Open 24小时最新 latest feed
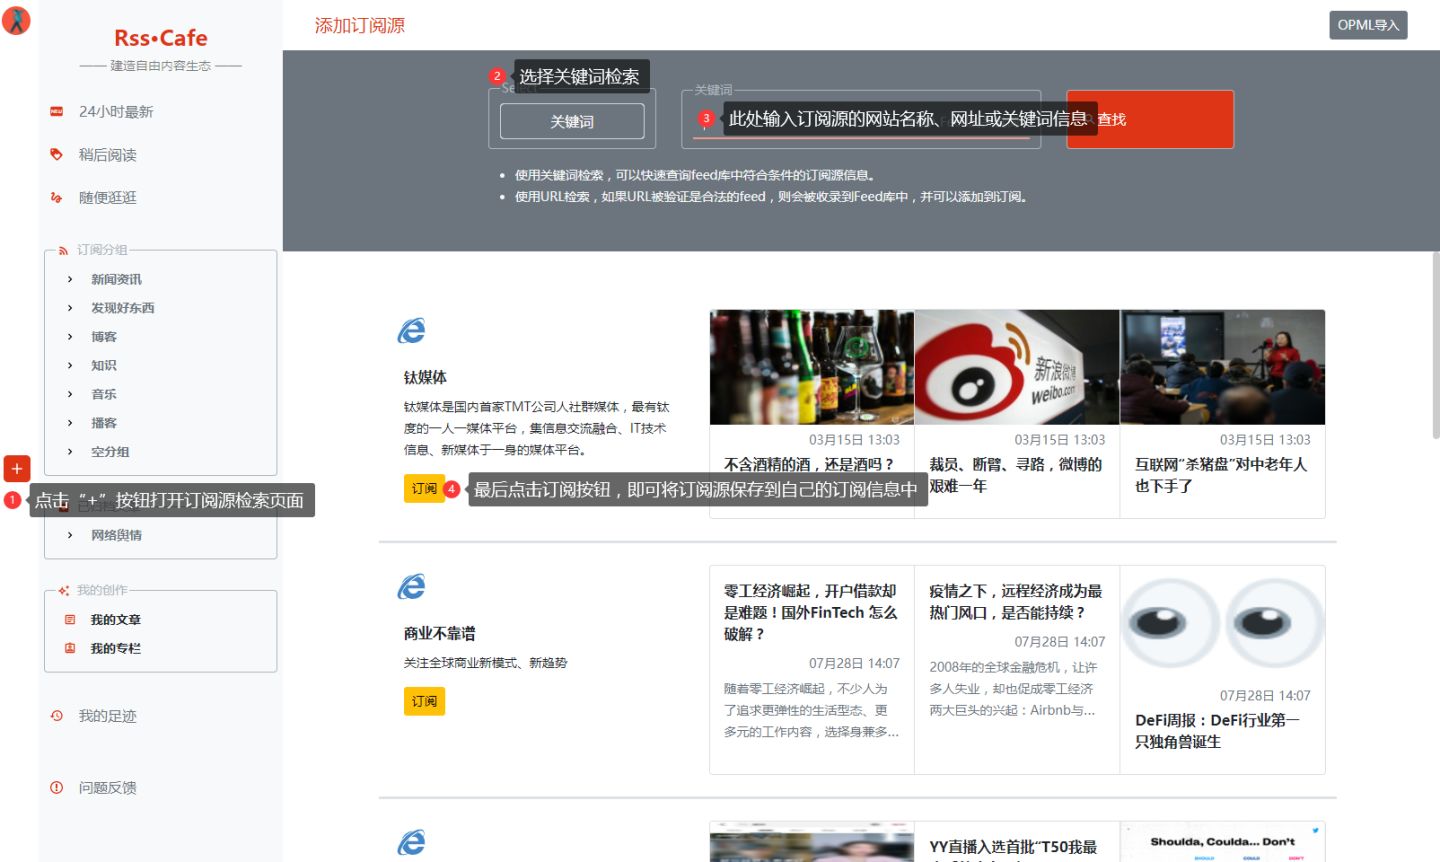The width and height of the screenshot is (1440, 862). 115,112
